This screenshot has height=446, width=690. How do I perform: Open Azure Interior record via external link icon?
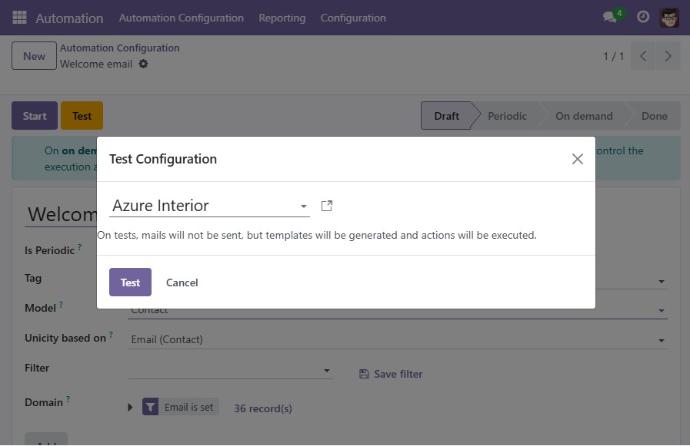pyautogui.click(x=327, y=205)
